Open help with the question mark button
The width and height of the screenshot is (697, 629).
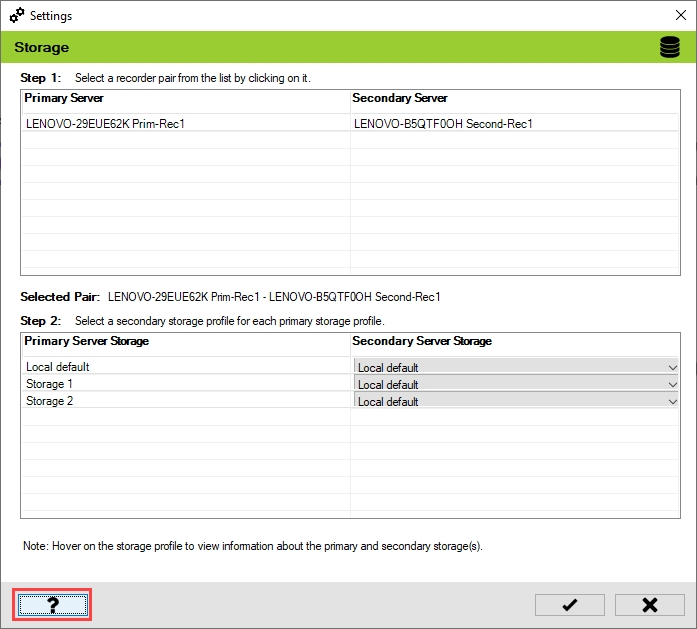(x=53, y=605)
